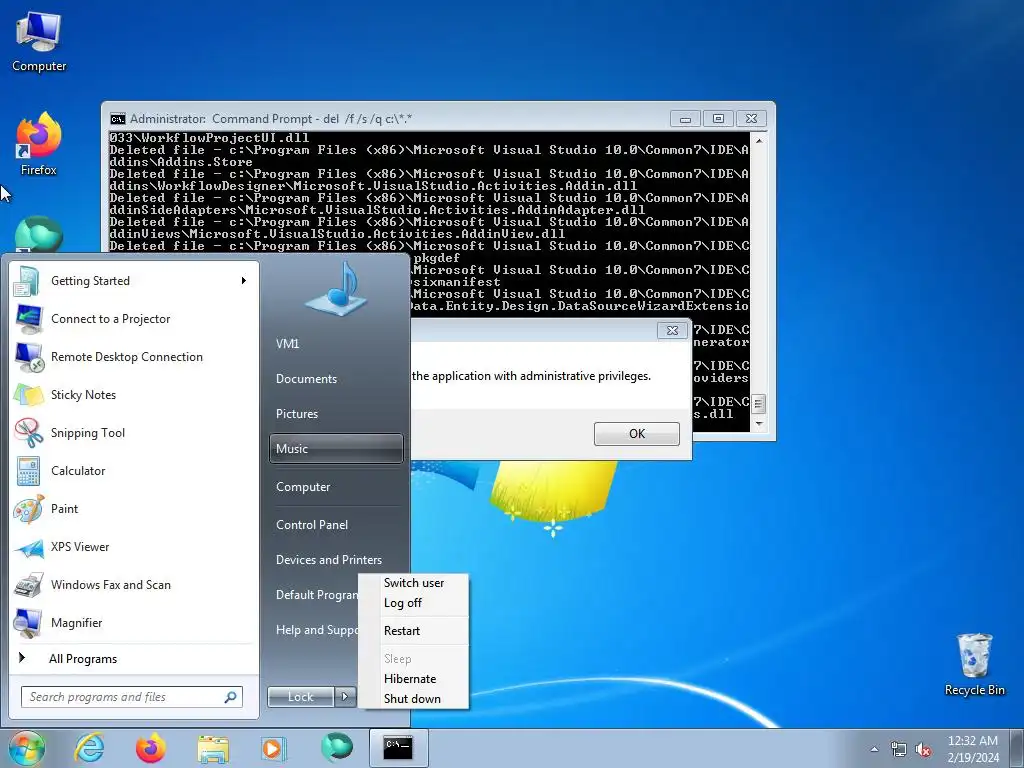
Task: Choose Shut down from power menu
Action: pyautogui.click(x=413, y=699)
